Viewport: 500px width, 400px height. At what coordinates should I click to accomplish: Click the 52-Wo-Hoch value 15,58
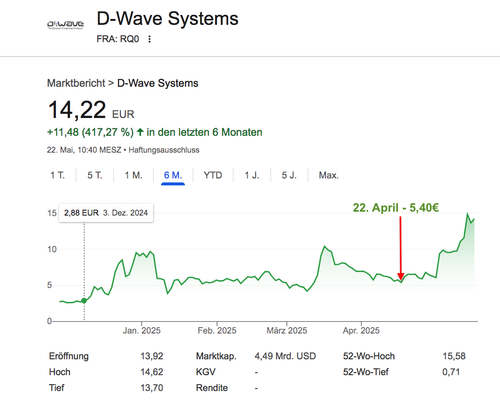pyautogui.click(x=454, y=356)
